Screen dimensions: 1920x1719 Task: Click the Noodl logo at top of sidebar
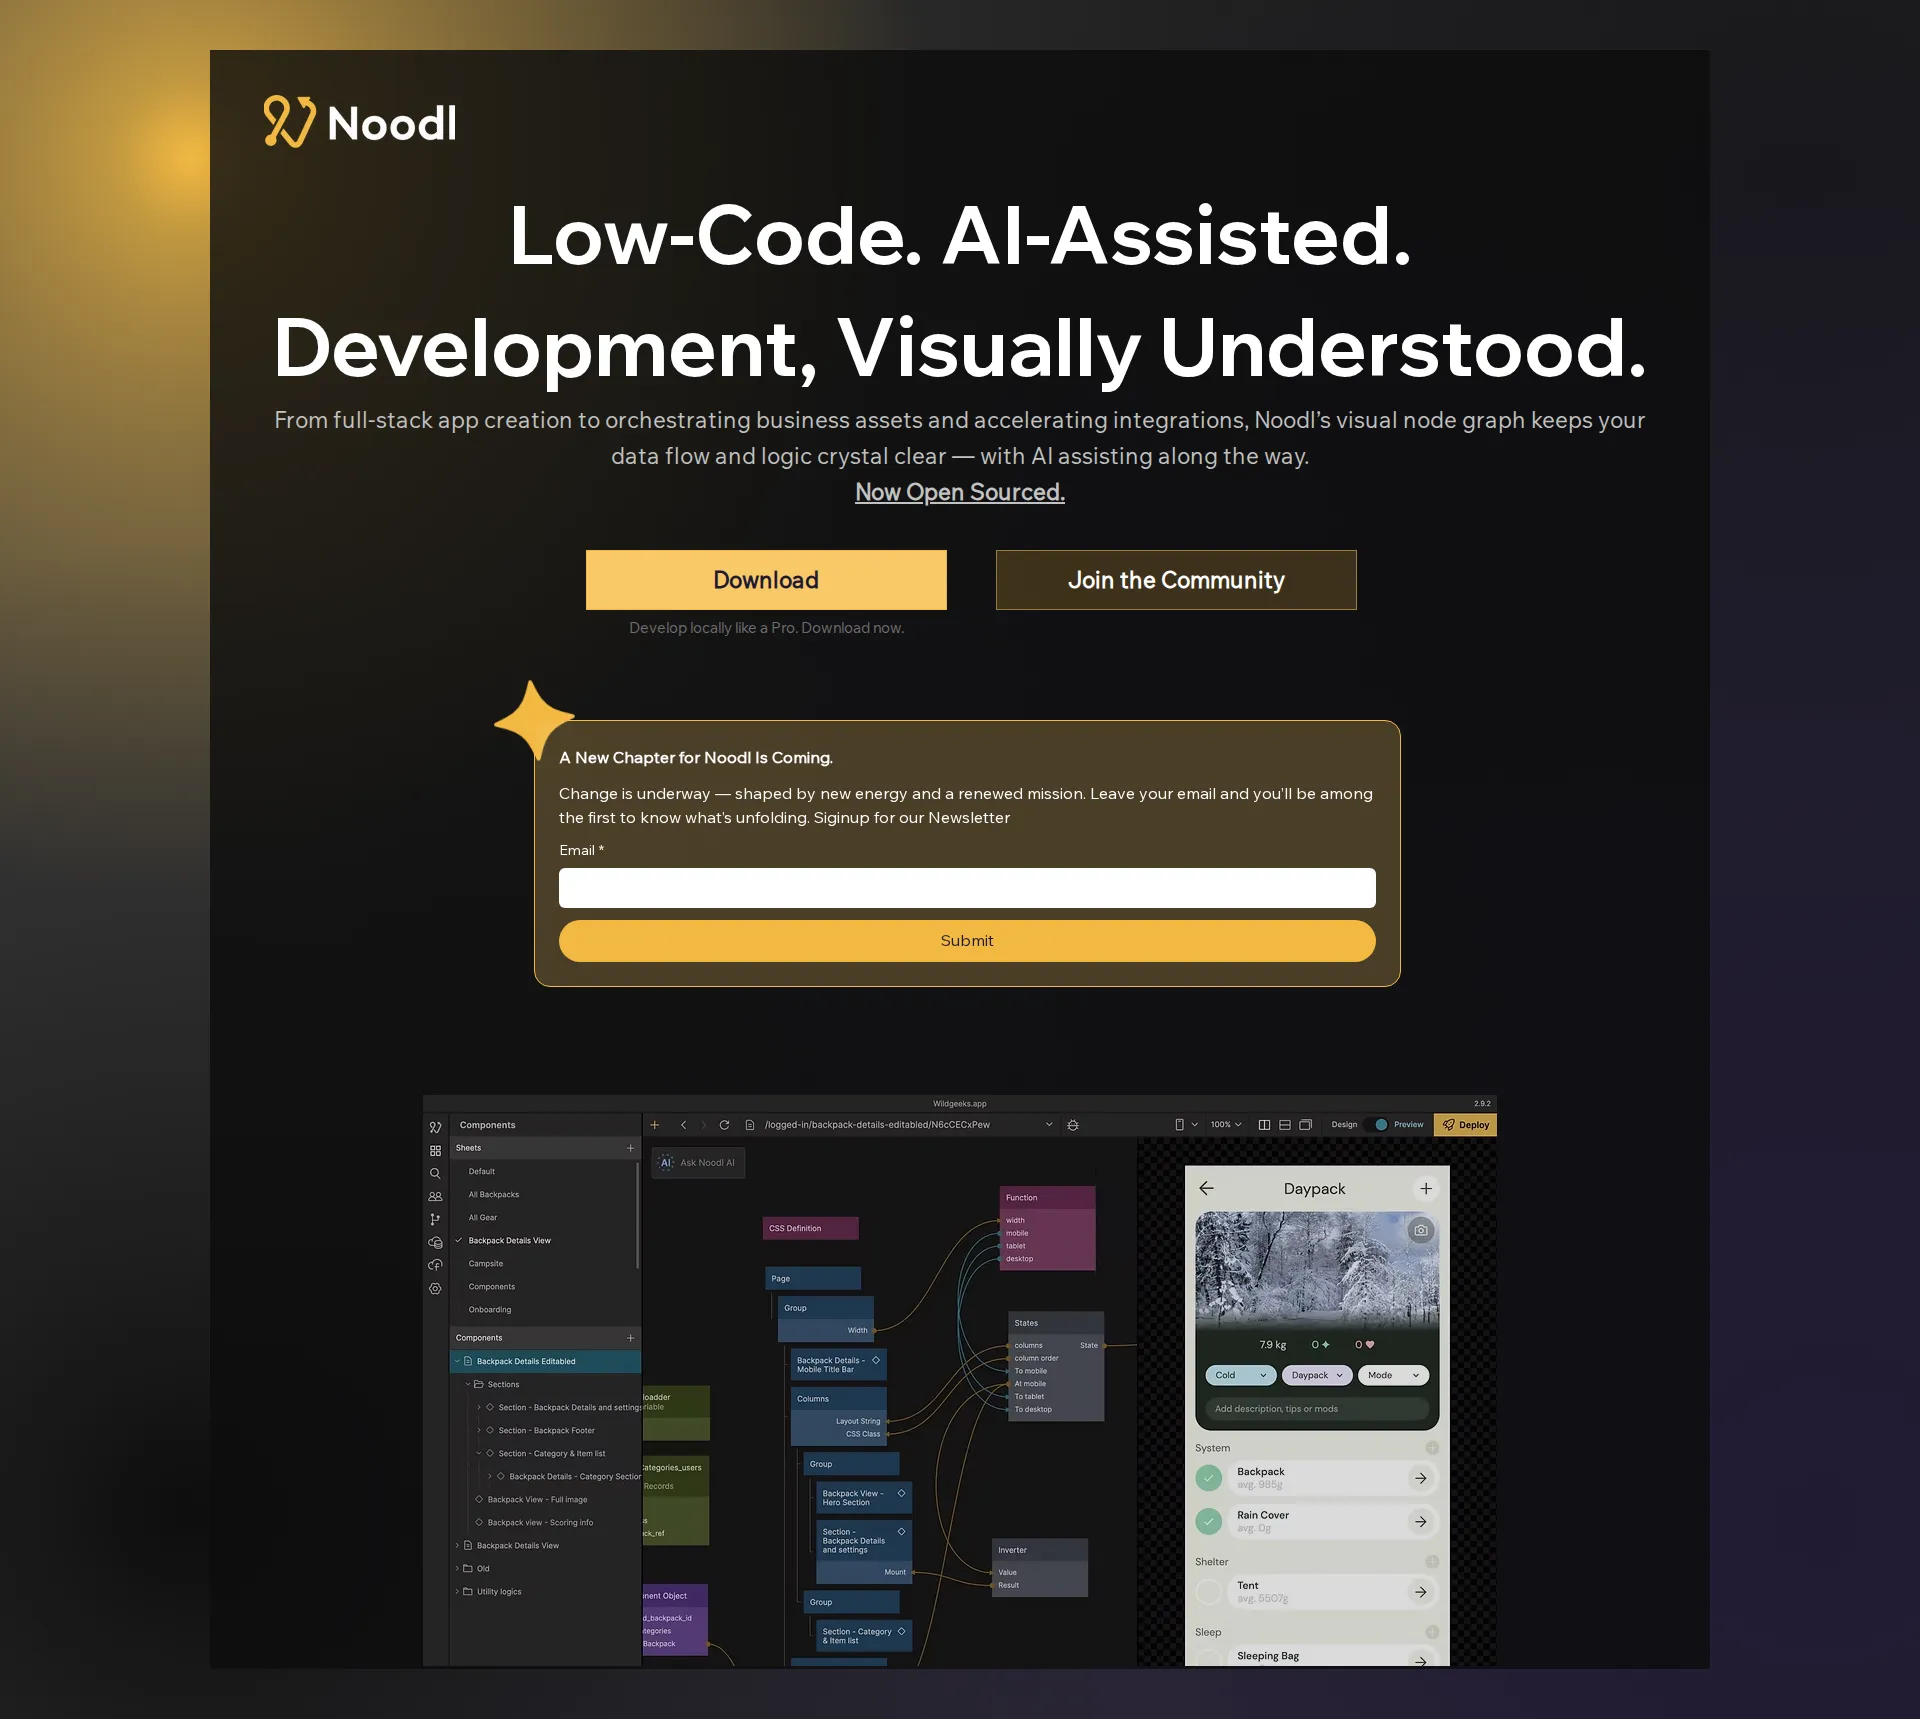[x=436, y=1128]
